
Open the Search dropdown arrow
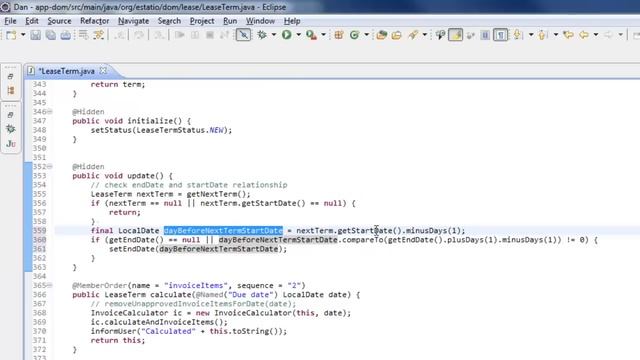[424, 35]
